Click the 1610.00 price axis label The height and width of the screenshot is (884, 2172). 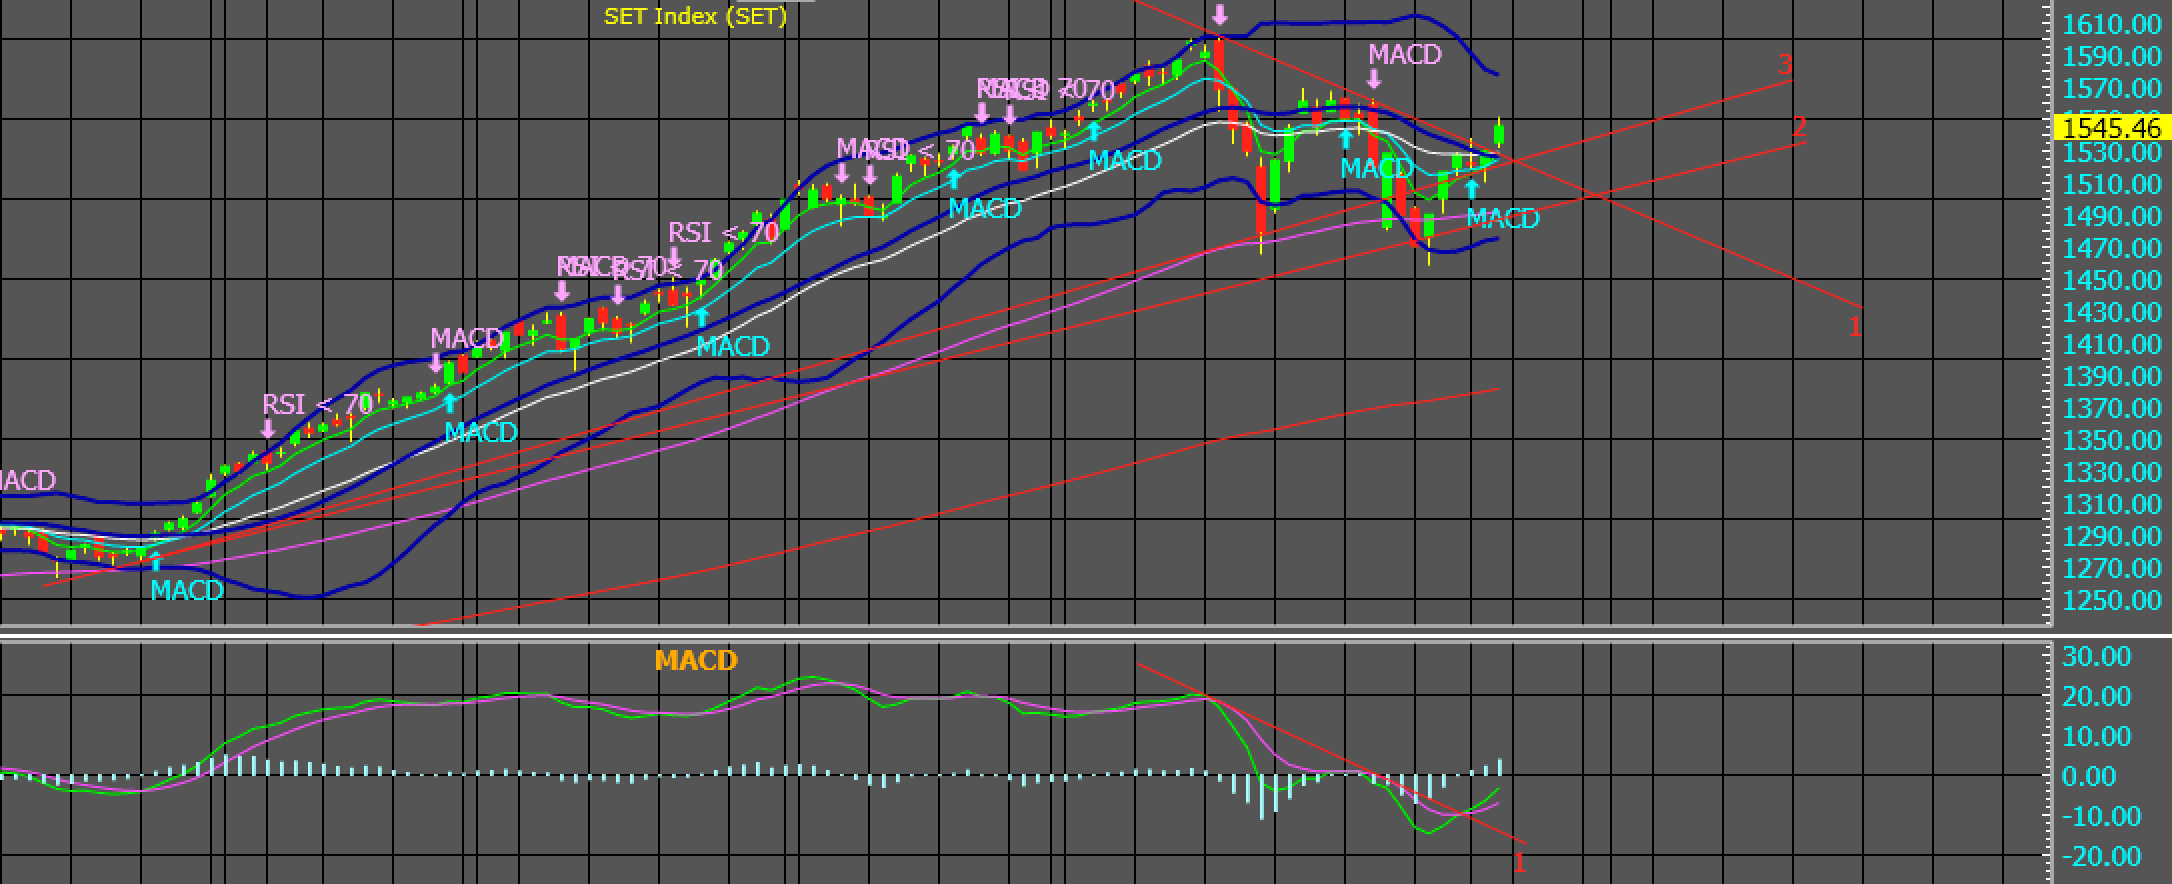[x=2111, y=24]
